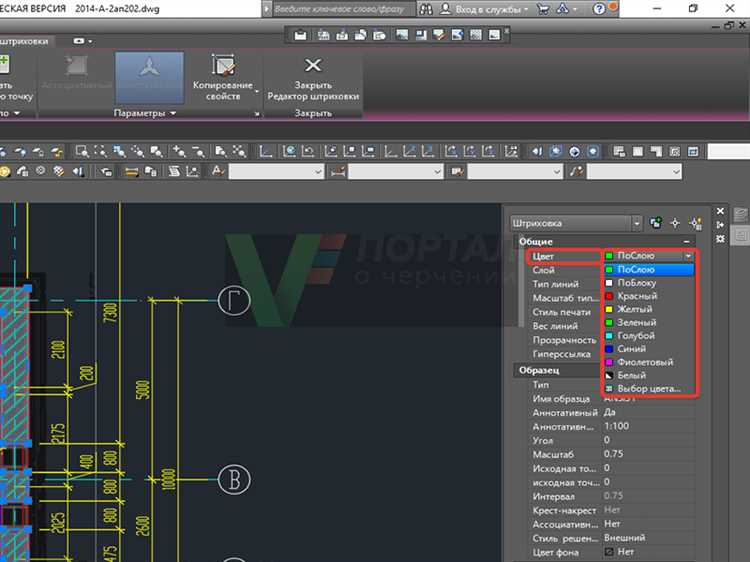Click the binoculars search icon in title bar
Viewport: 750px width, 562px height.
coord(425,9)
